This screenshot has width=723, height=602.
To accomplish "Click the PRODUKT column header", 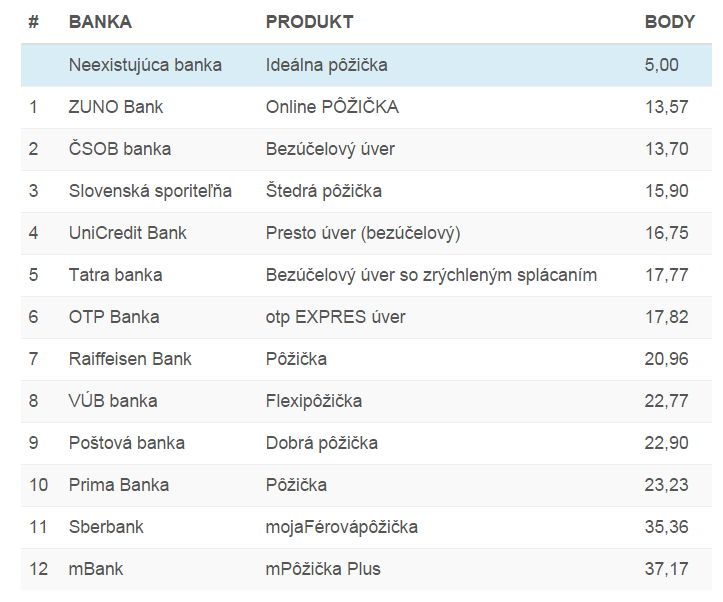I will click(309, 22).
